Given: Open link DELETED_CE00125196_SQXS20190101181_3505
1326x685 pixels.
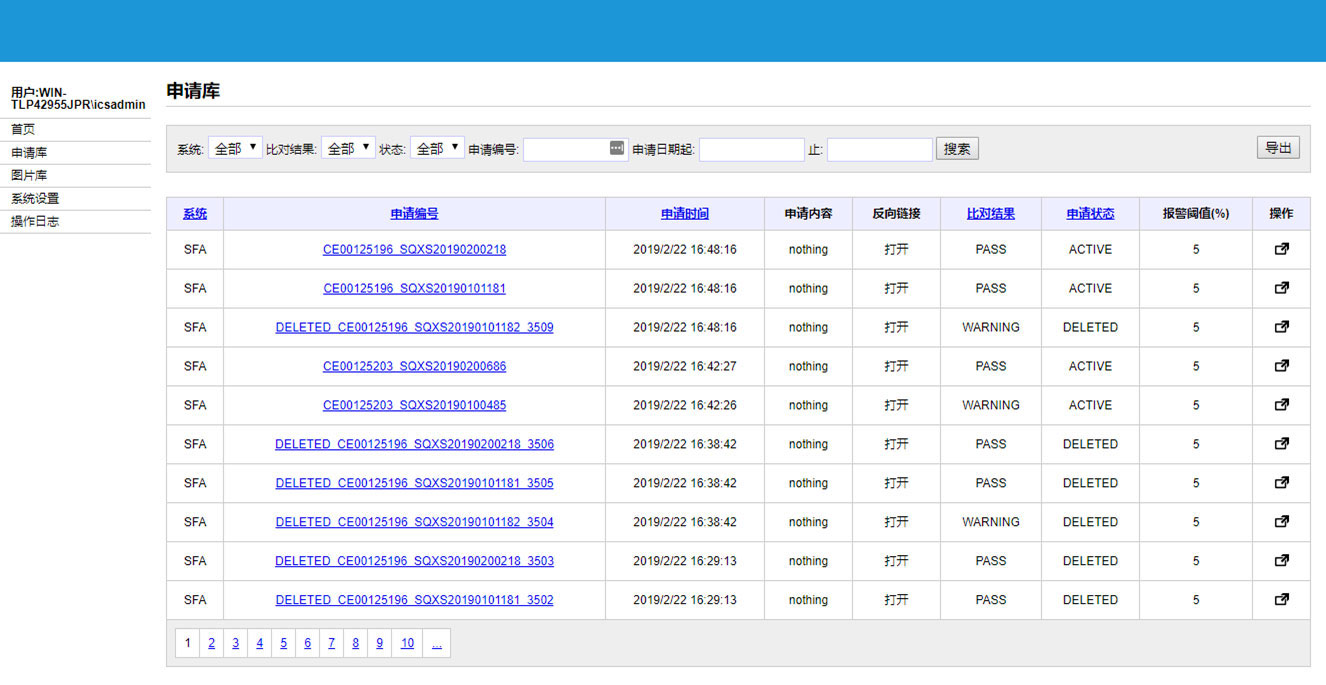Looking at the screenshot, I should [x=414, y=484].
